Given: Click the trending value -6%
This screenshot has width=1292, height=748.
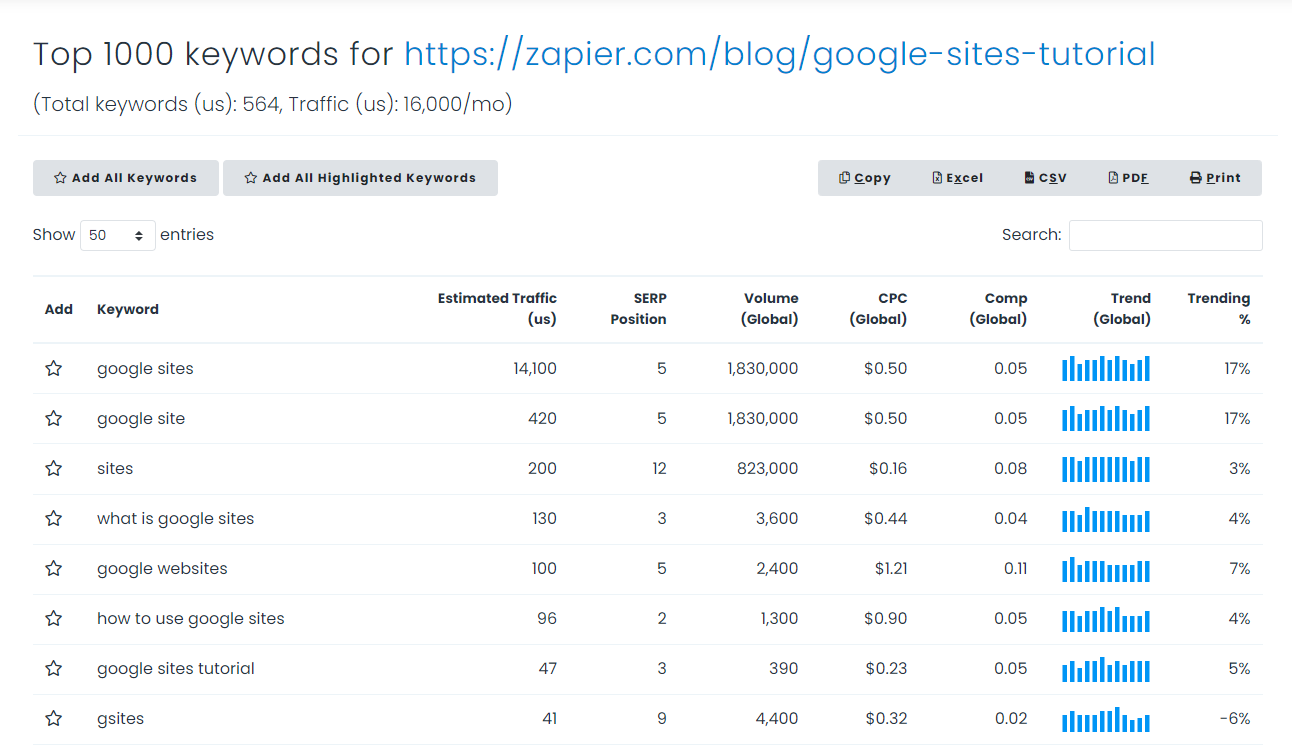Looking at the screenshot, I should coord(1235,719).
